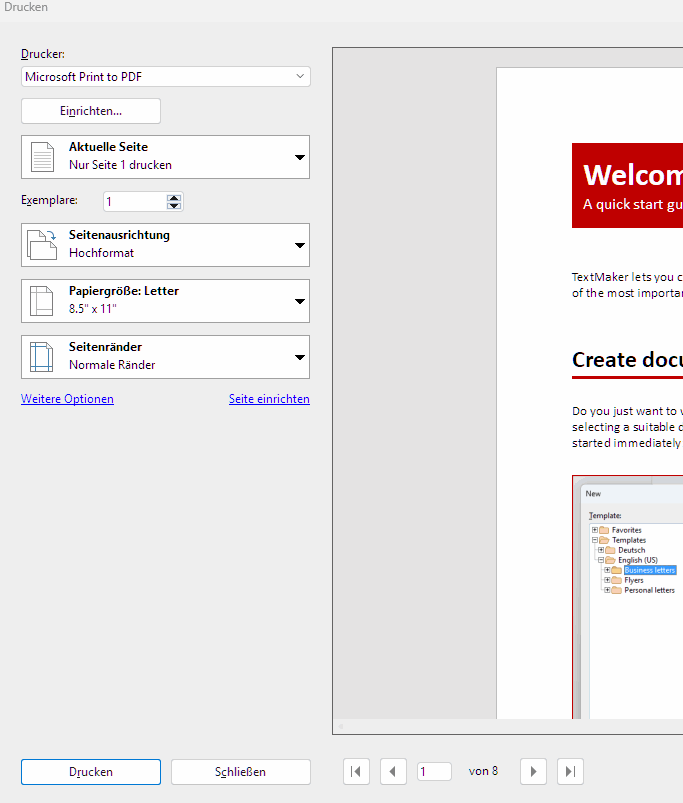Go to last preview page
This screenshot has height=803, width=683.
coord(570,771)
